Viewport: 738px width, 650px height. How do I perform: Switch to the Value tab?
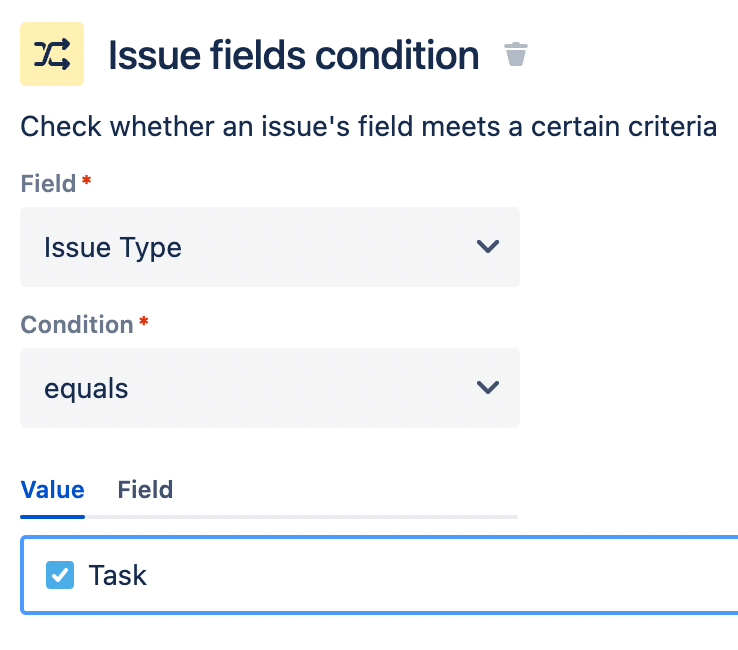[52, 490]
